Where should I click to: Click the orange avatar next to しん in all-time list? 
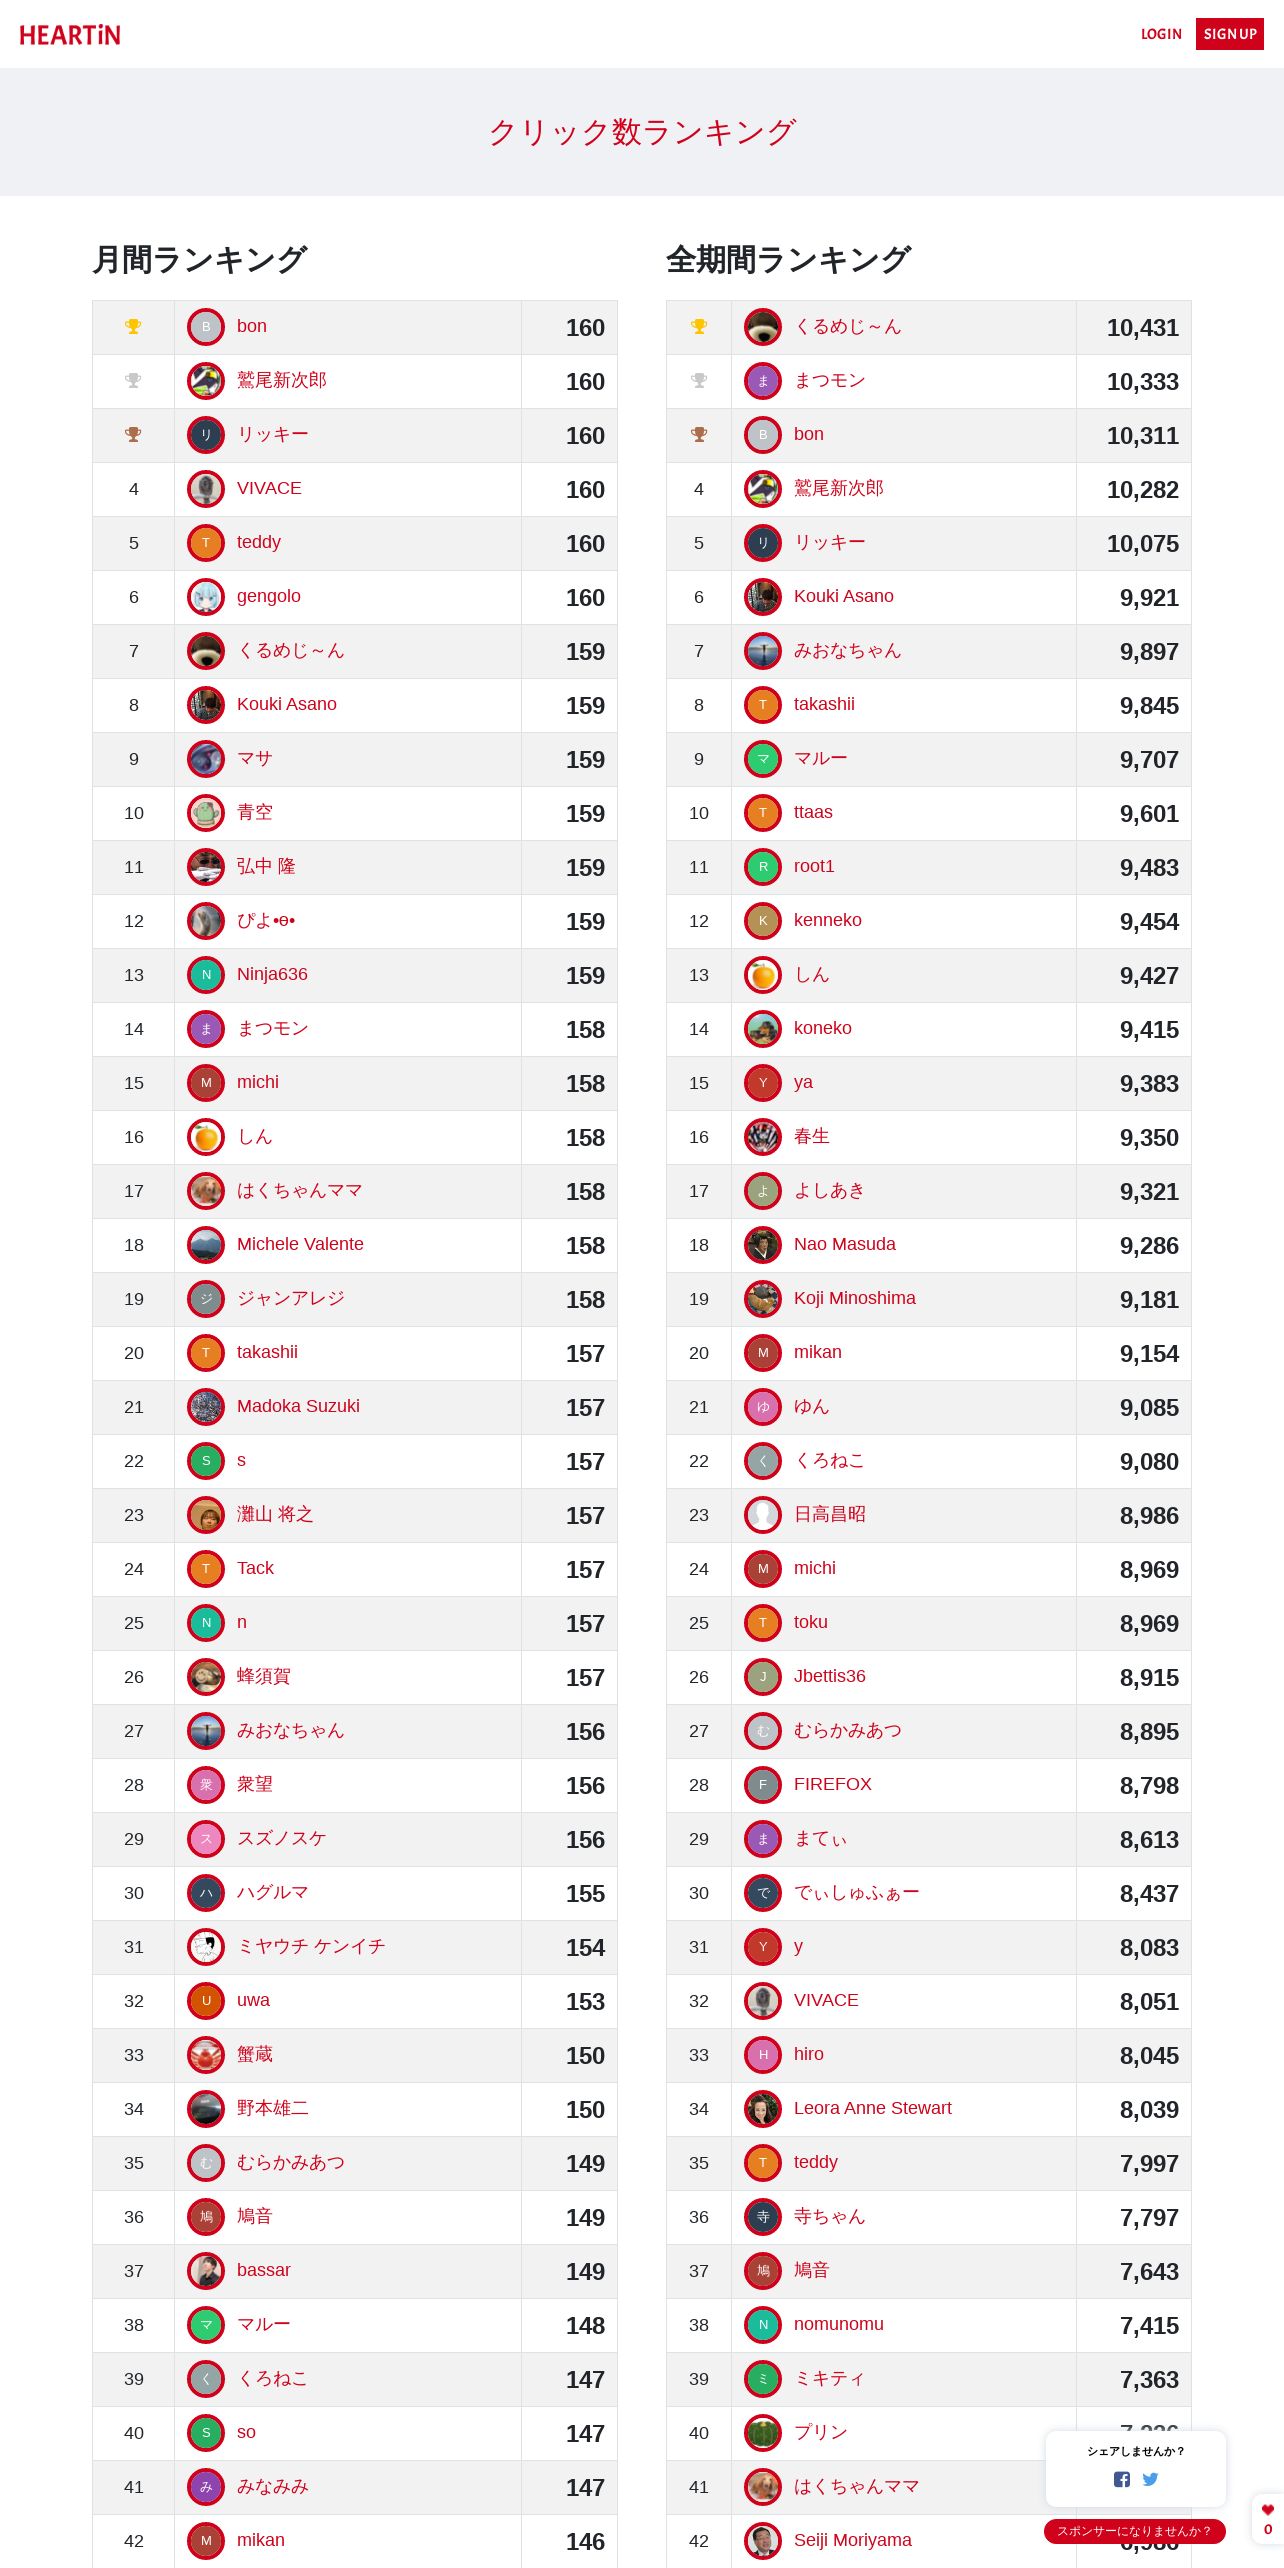[763, 975]
